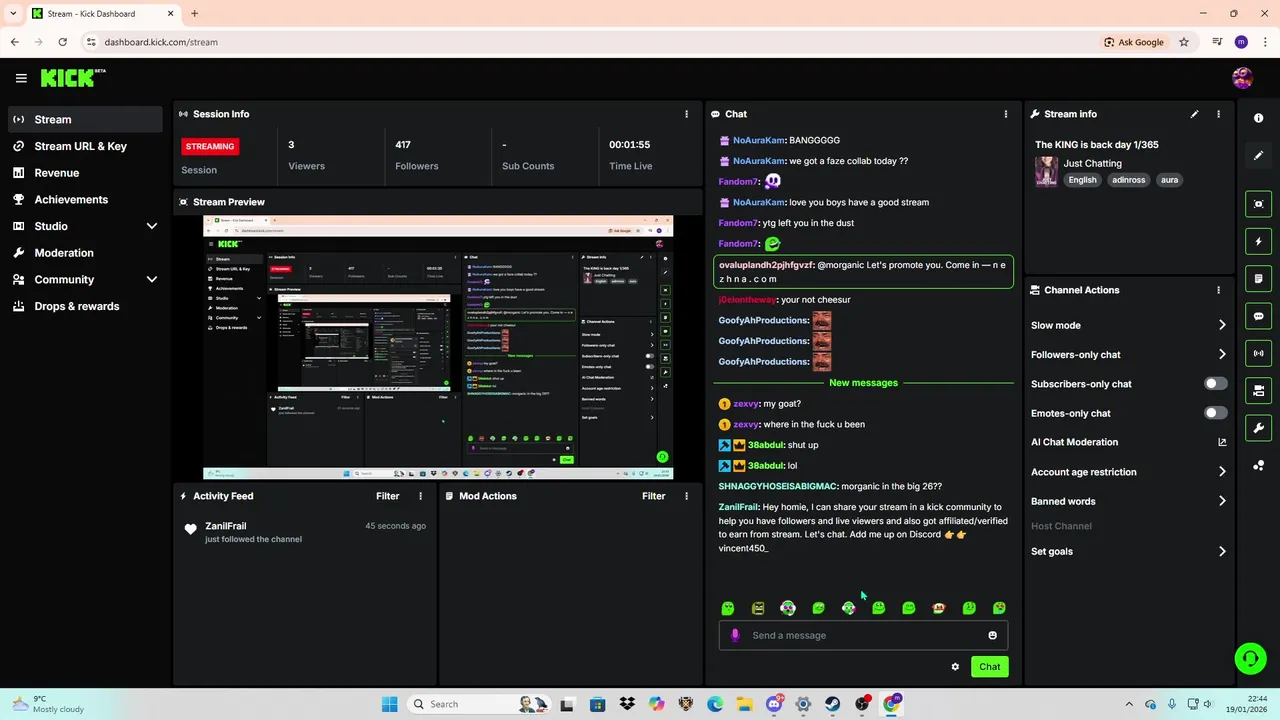Open Activity Feed Filter
The width and height of the screenshot is (1280, 720).
pyautogui.click(x=387, y=496)
